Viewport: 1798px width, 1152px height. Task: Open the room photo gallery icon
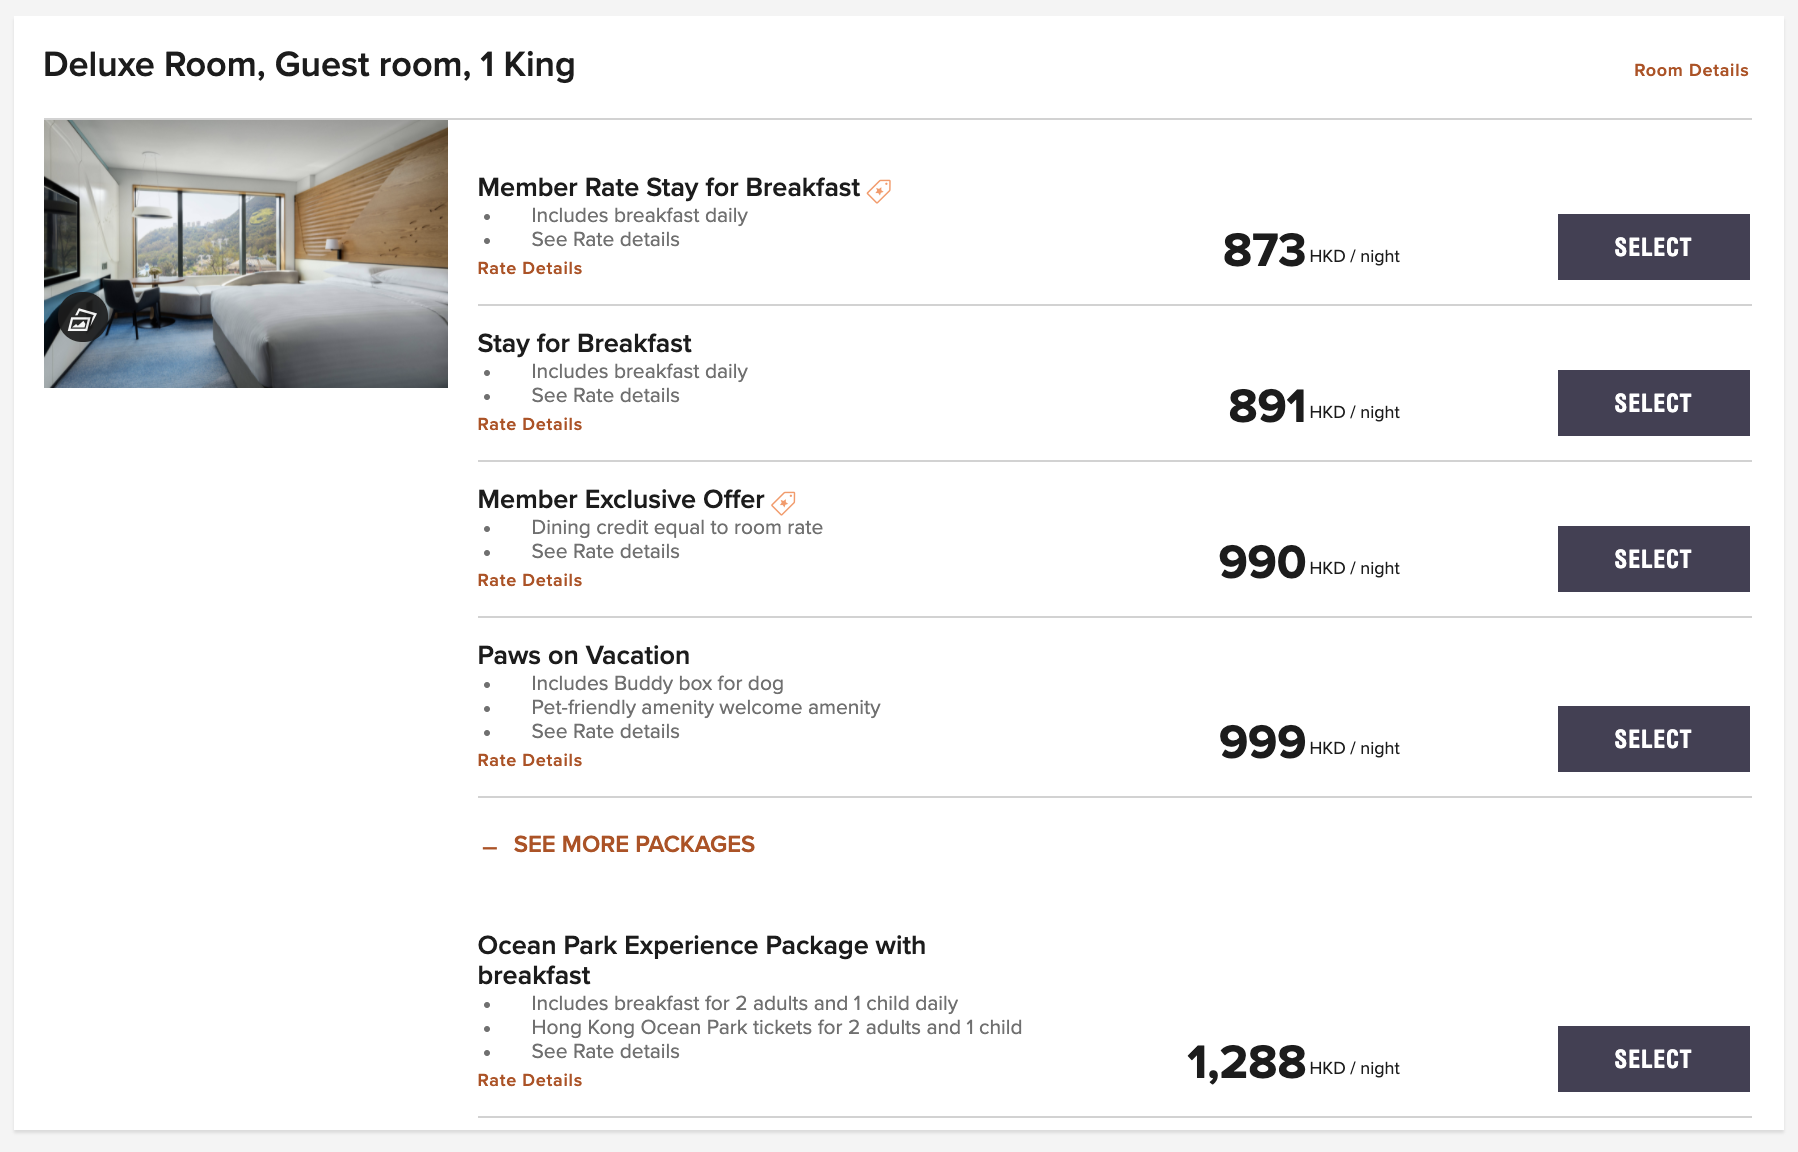[x=82, y=319]
